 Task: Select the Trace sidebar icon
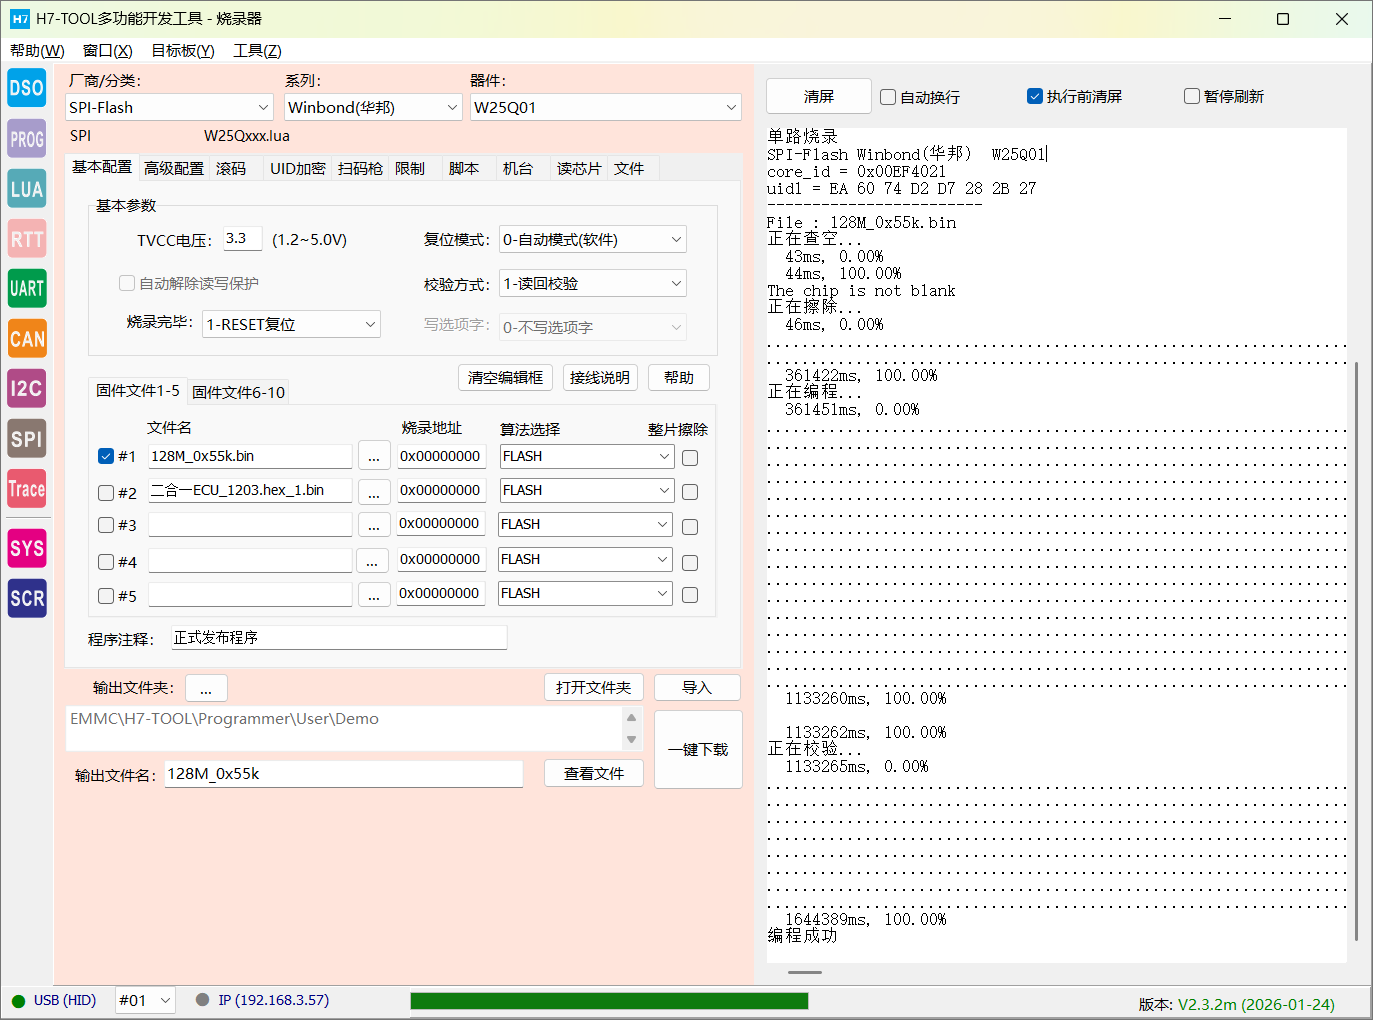(x=27, y=489)
